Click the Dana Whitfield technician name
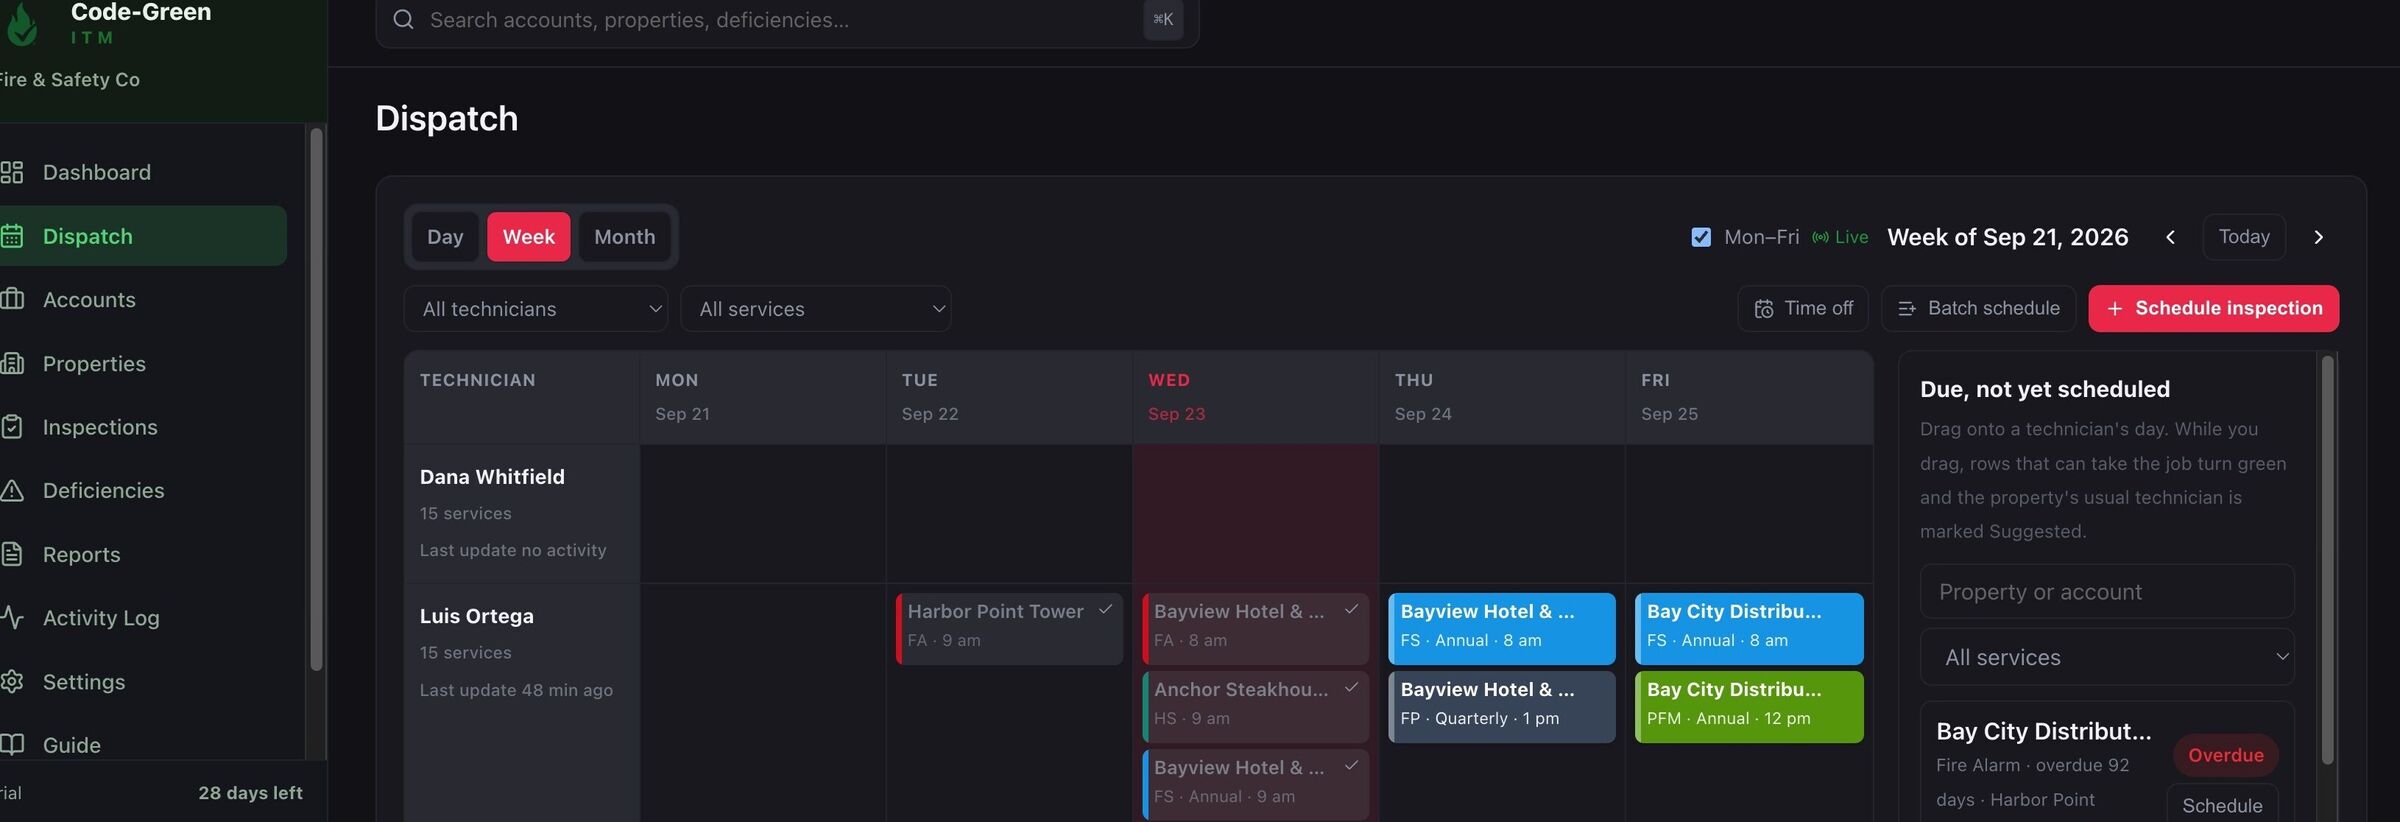The width and height of the screenshot is (2400, 822). tap(492, 477)
